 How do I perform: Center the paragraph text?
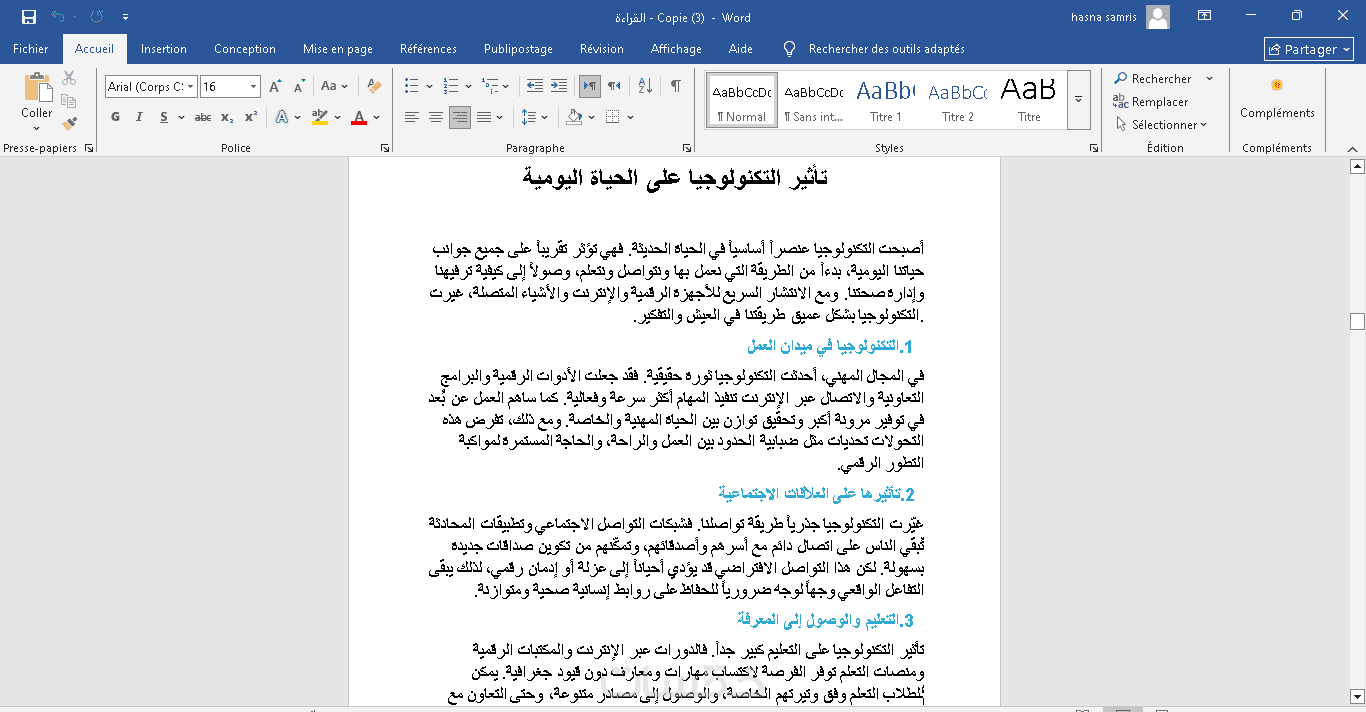(x=436, y=117)
